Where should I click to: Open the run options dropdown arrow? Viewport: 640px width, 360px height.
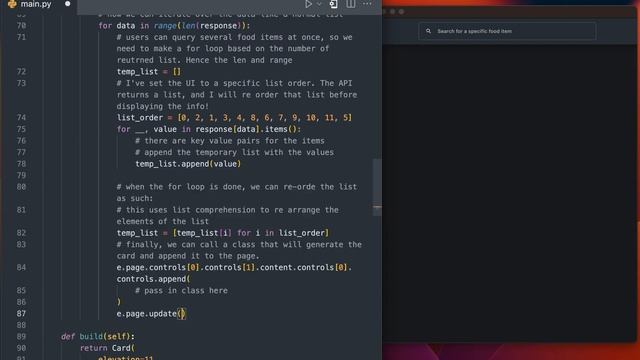(319, 4)
